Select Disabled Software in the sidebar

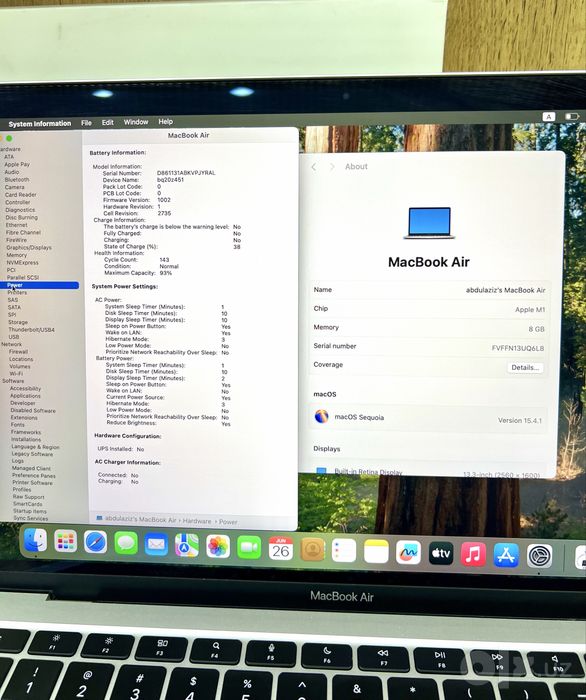33,410
